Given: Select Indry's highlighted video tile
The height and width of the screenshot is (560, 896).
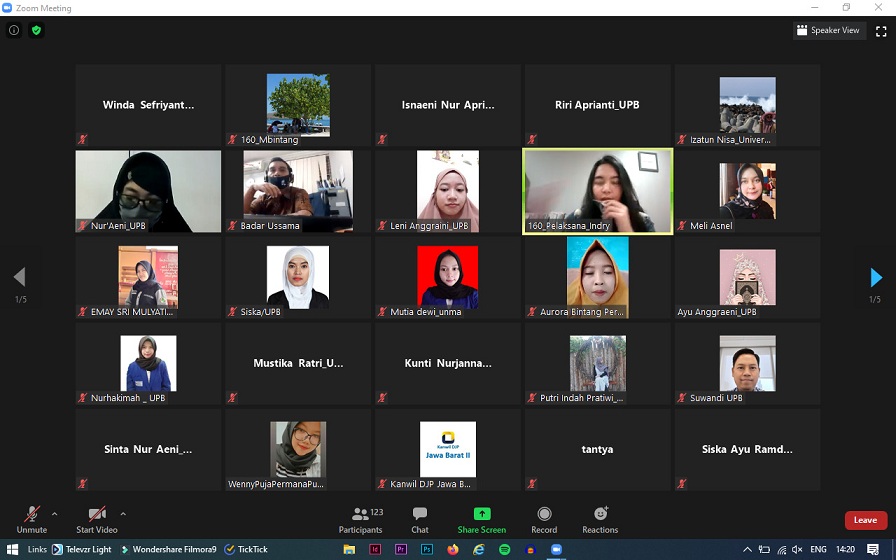Looking at the screenshot, I should (x=598, y=191).
